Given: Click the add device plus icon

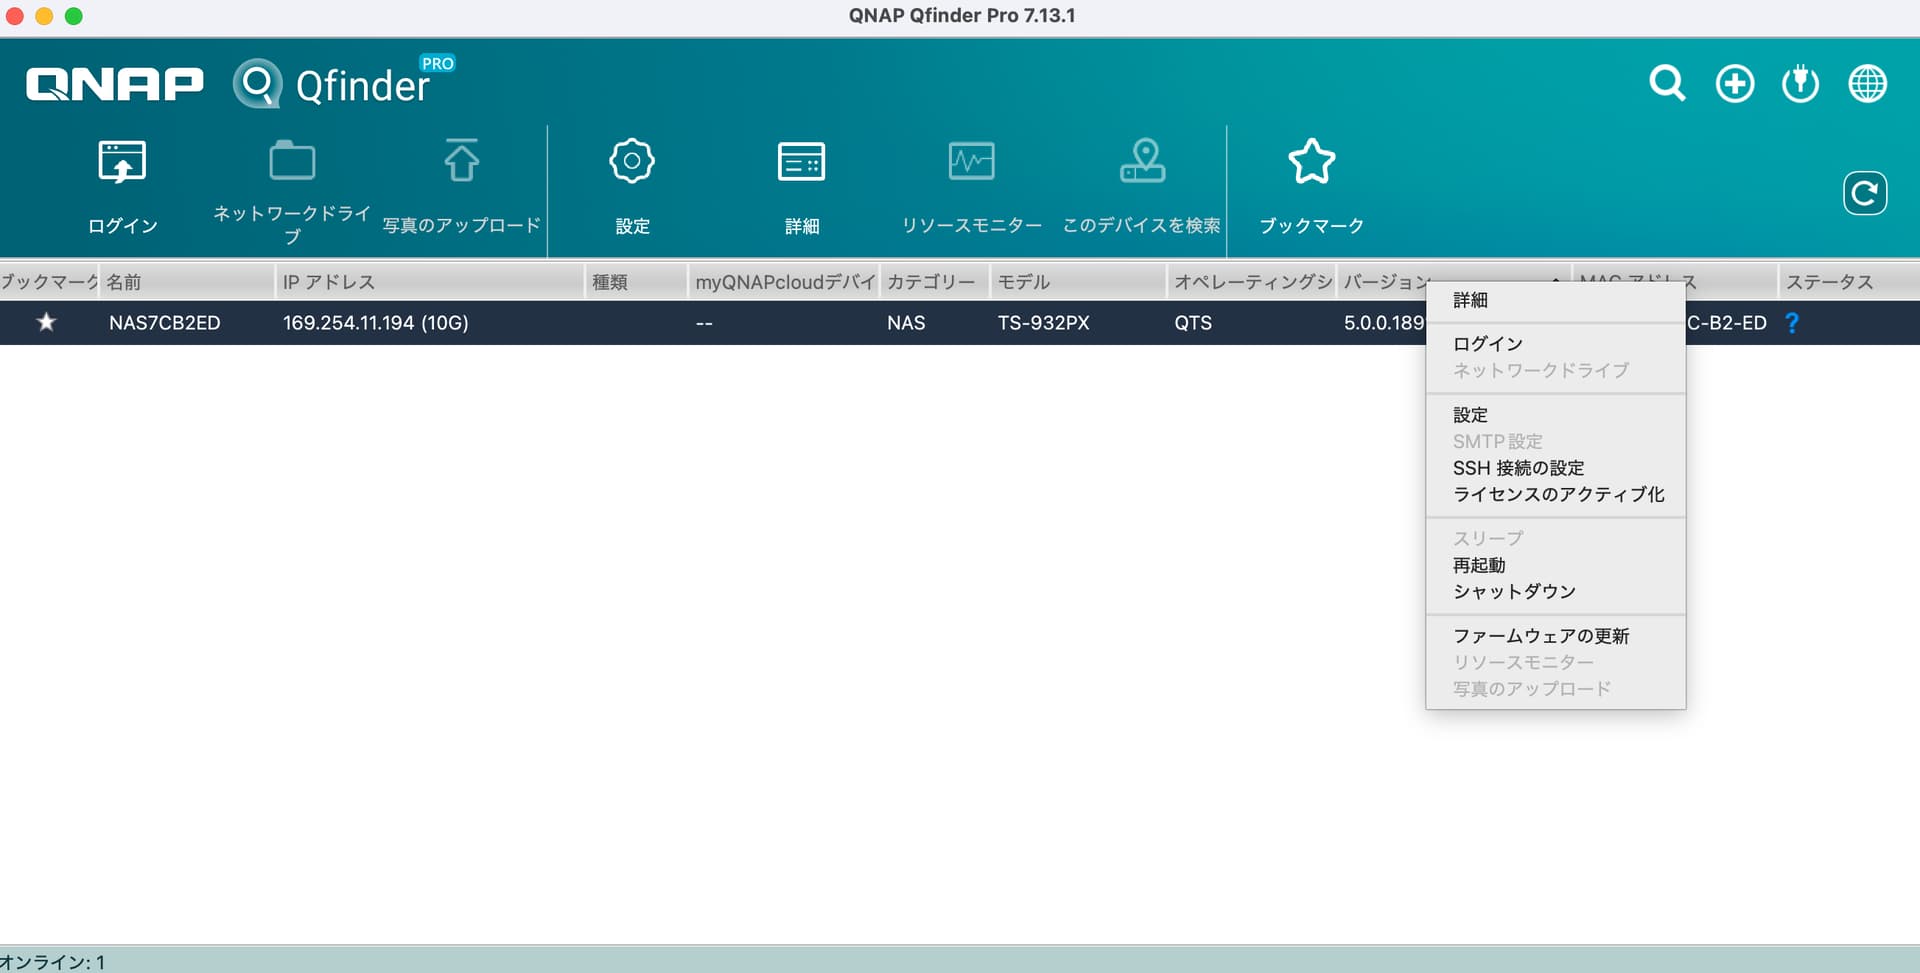Looking at the screenshot, I should click(x=1734, y=83).
